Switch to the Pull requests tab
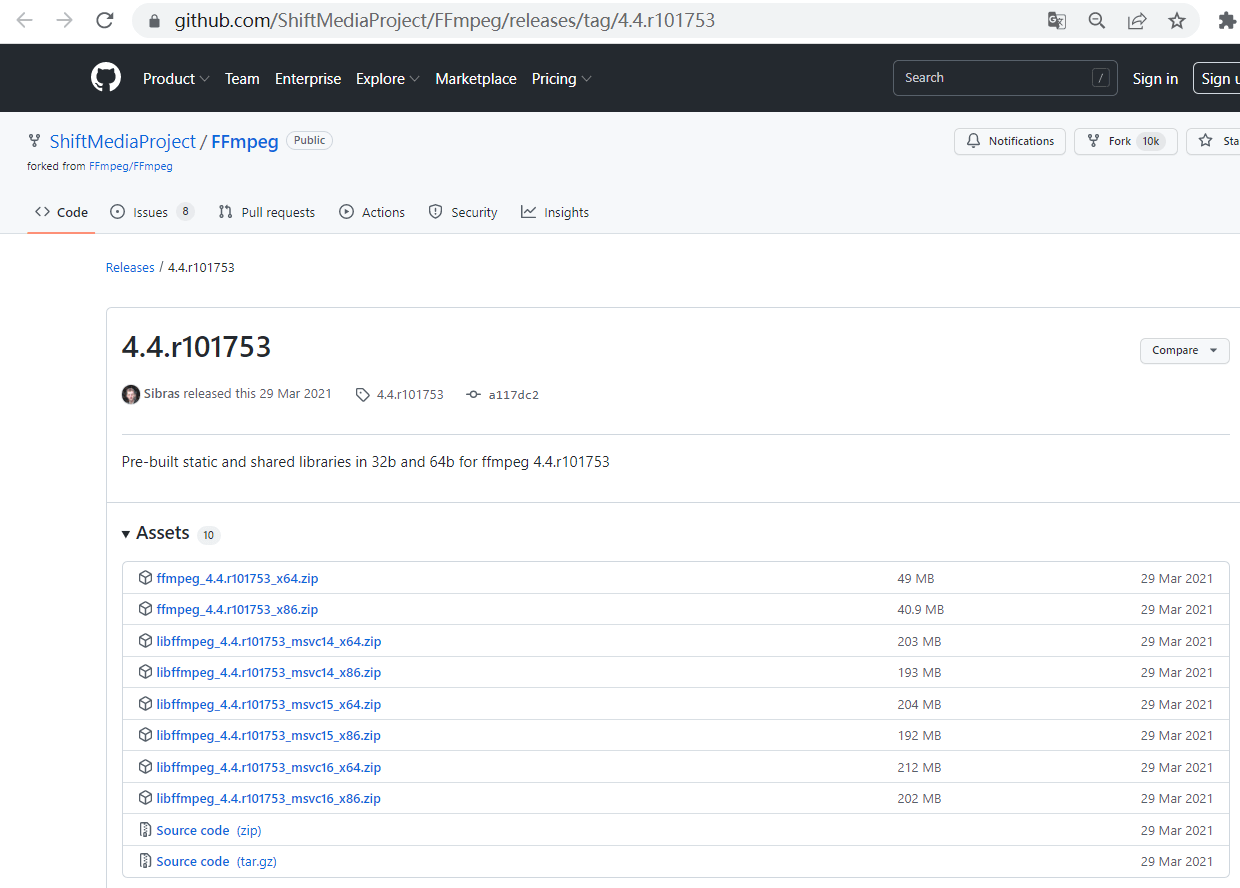The width and height of the screenshot is (1240, 888). pos(267,212)
